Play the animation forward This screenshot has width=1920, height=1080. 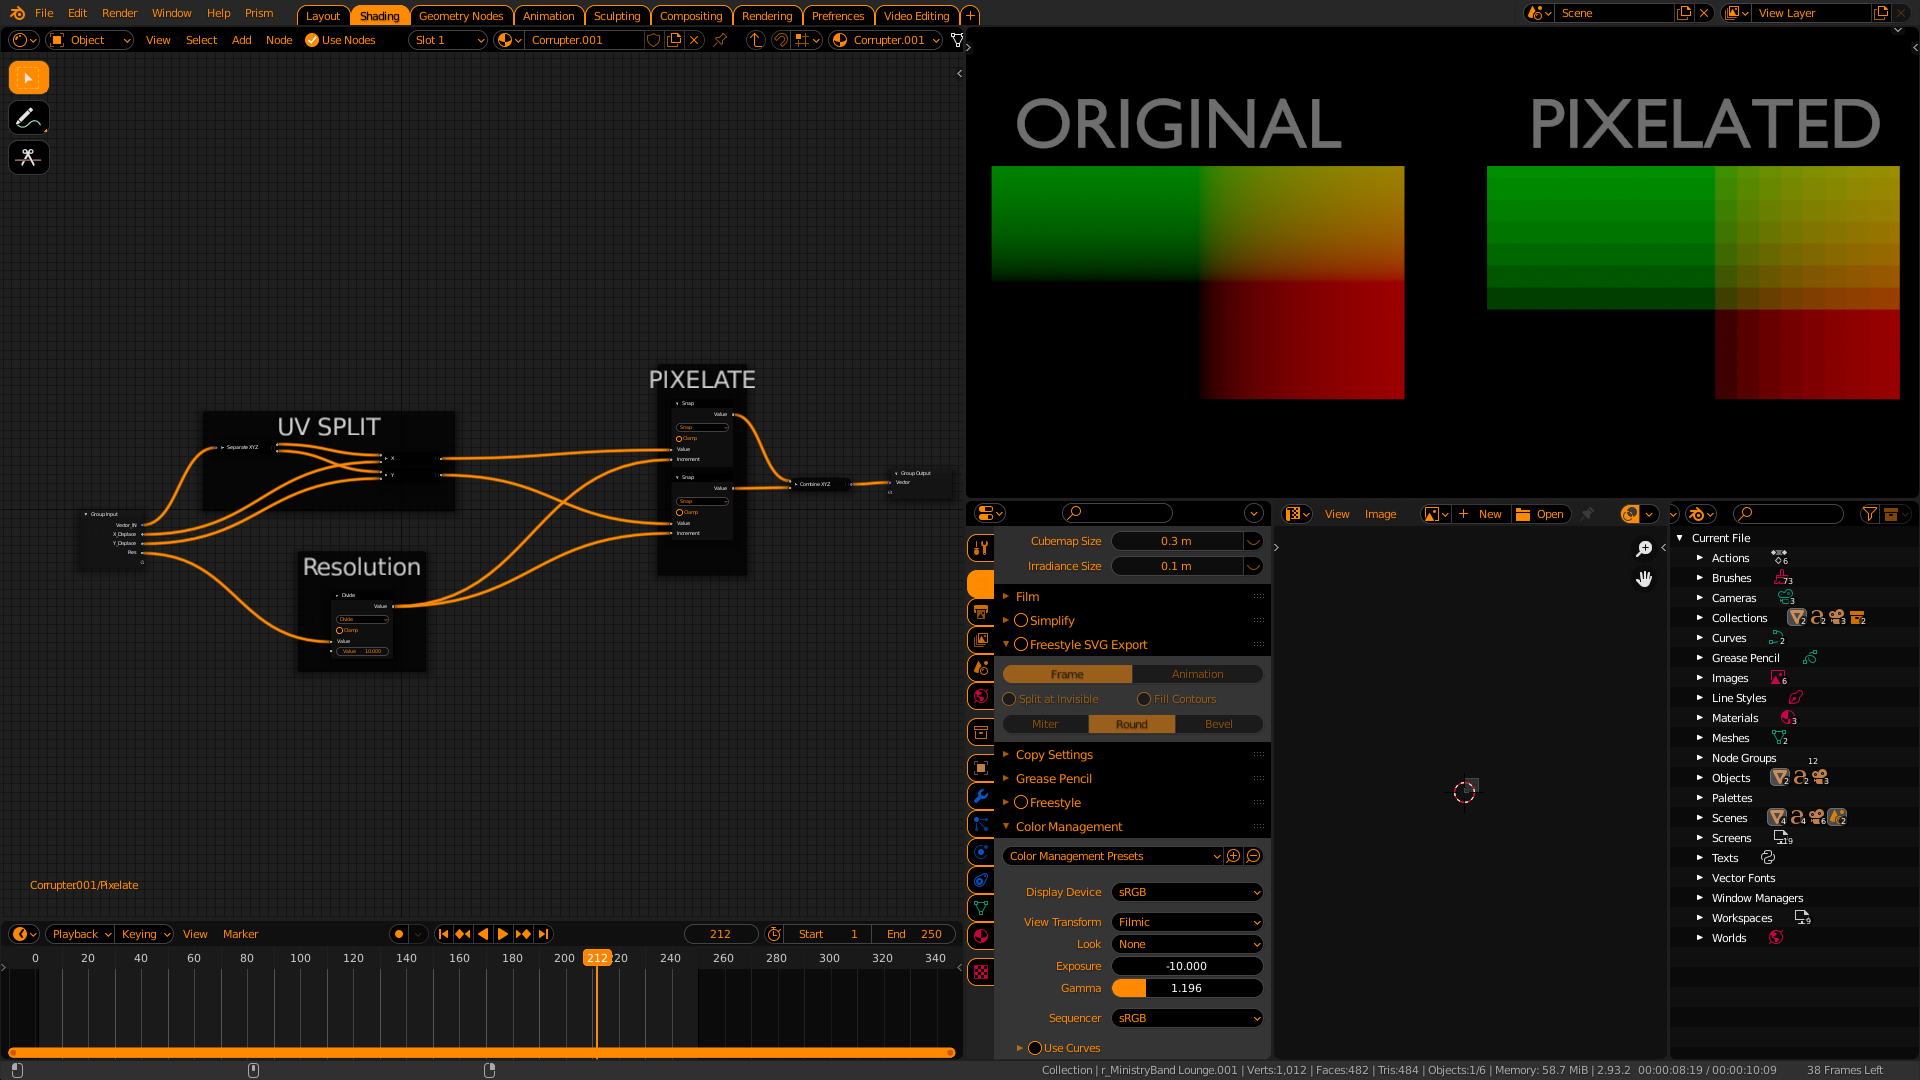coord(503,934)
